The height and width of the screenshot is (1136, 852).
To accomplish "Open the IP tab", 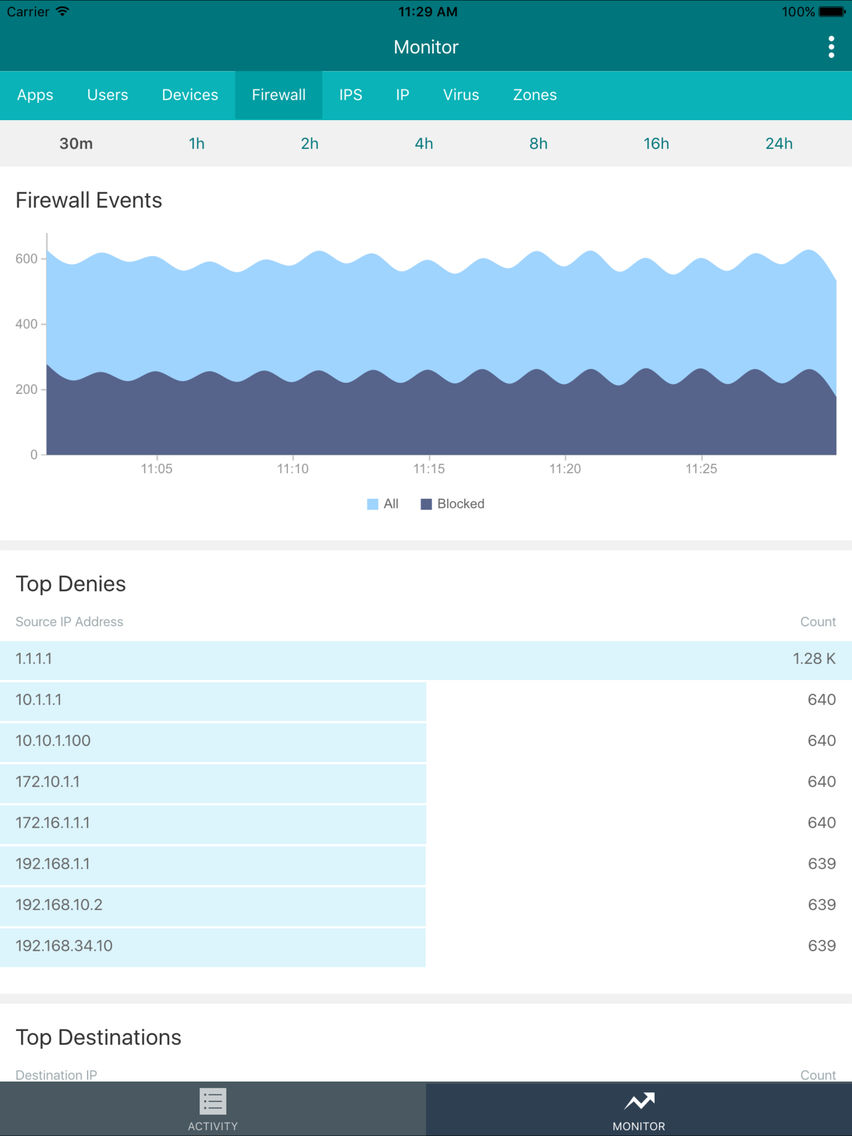I will [x=402, y=95].
